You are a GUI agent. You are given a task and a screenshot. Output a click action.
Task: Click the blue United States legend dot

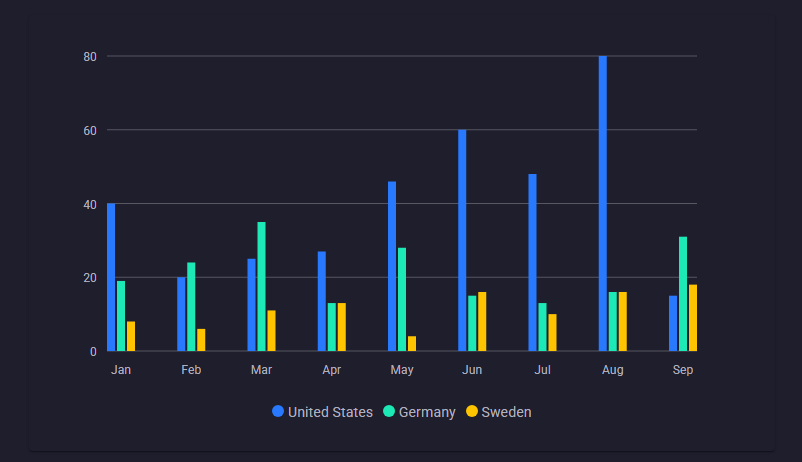click(x=278, y=412)
